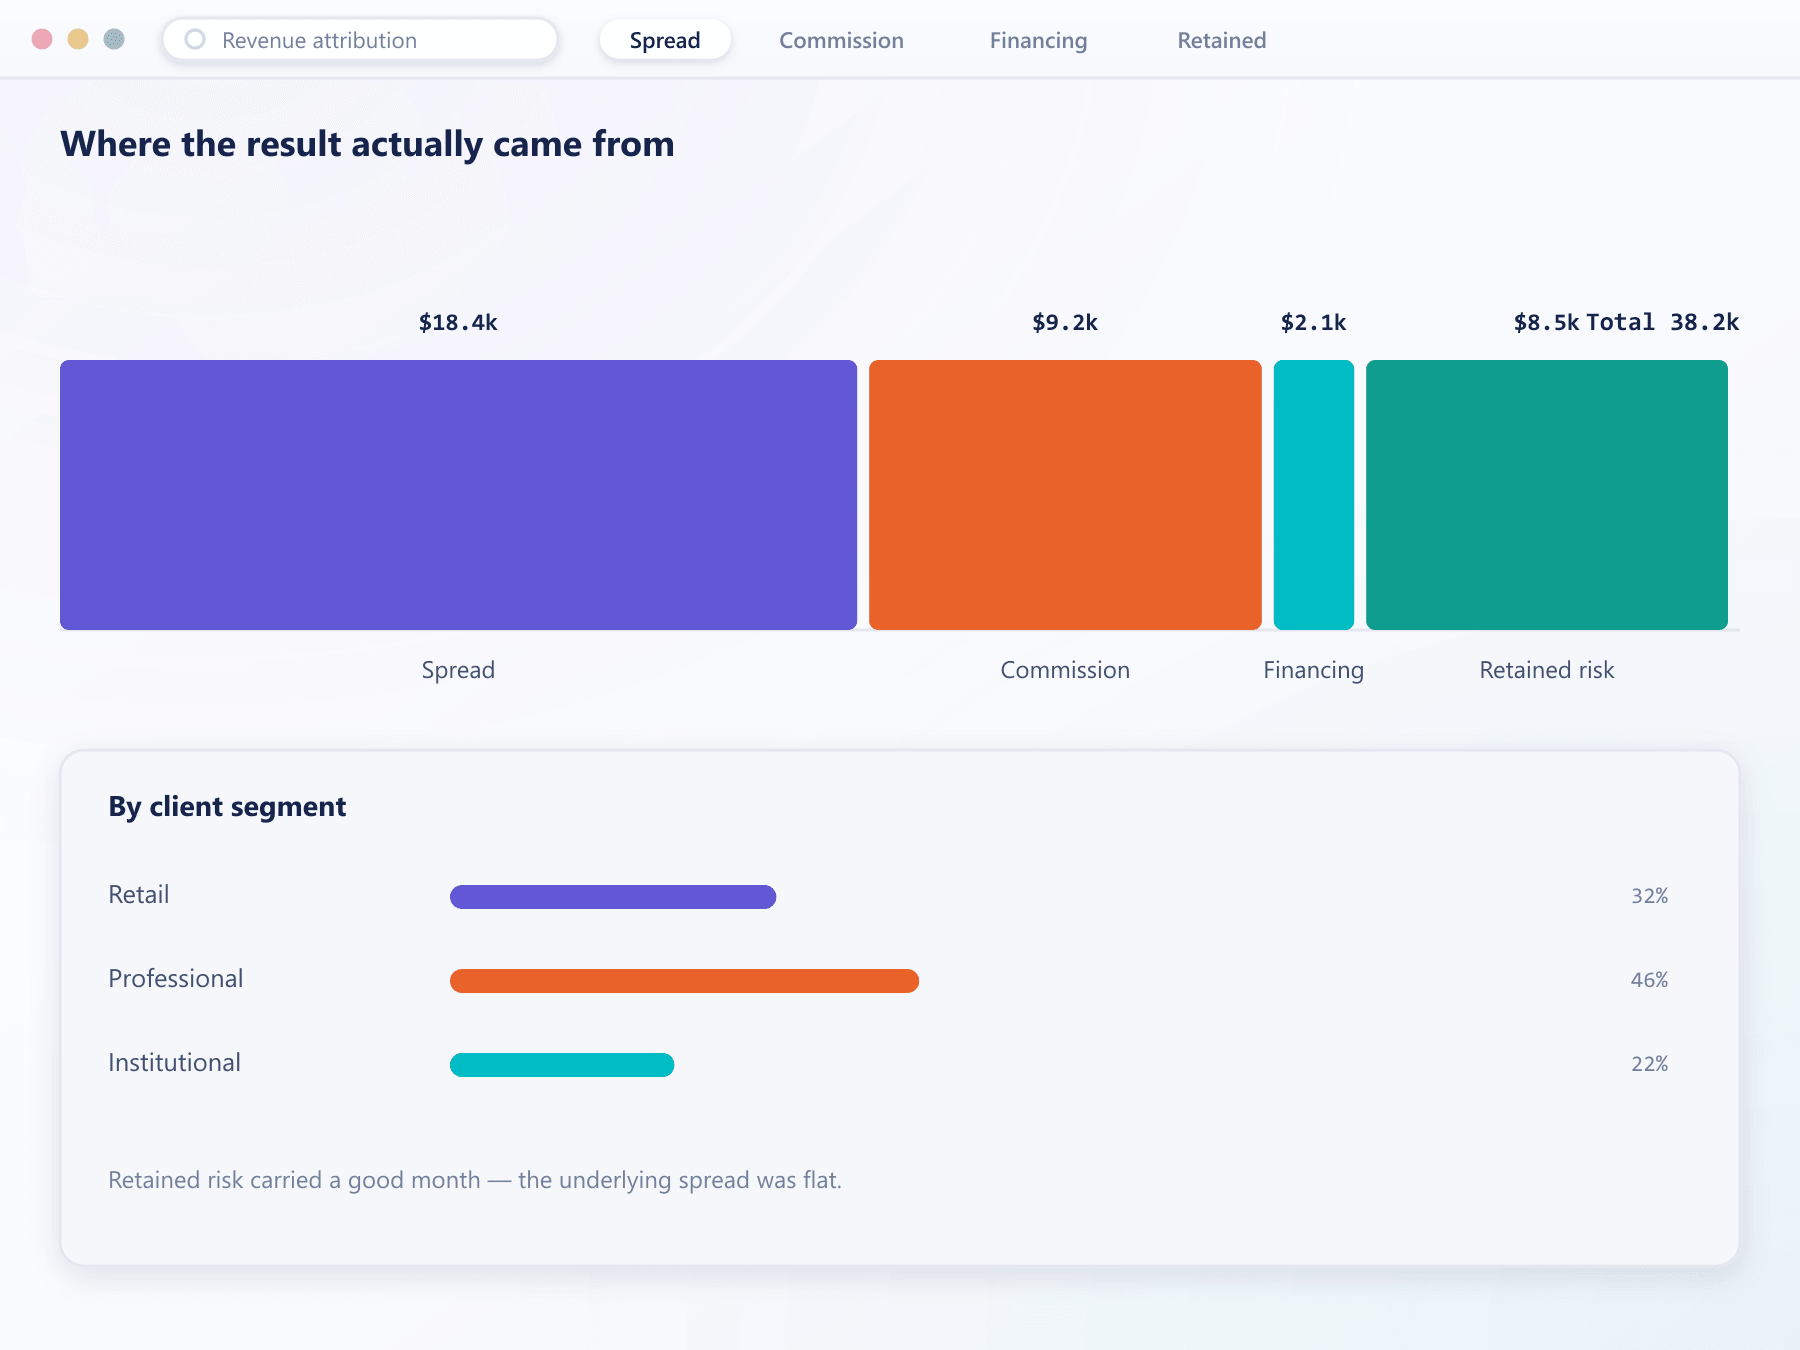1800x1350 pixels.
Task: Select the cyan Financing bar segment
Action: click(1314, 495)
